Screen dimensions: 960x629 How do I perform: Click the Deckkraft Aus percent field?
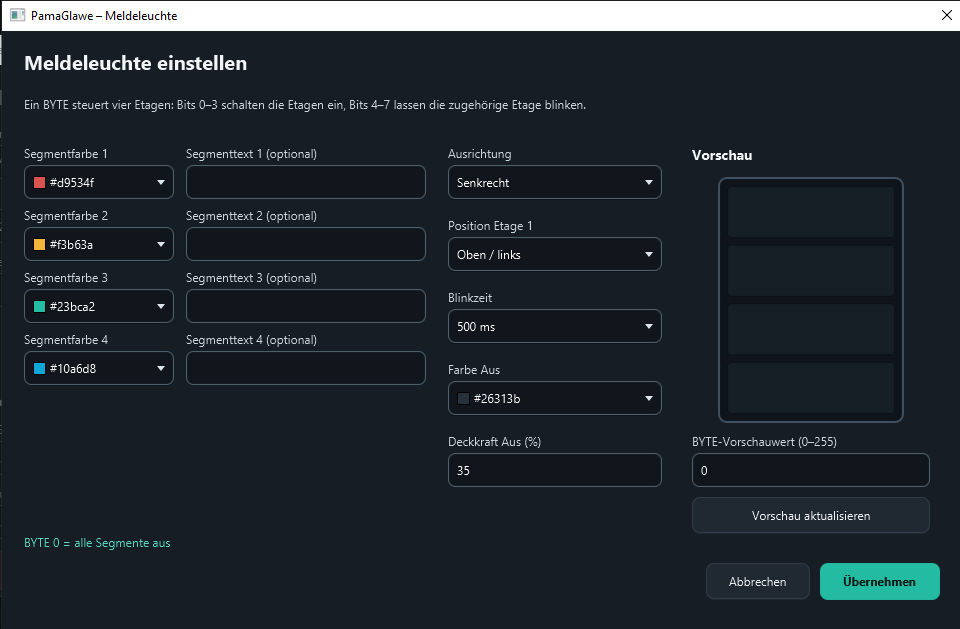(x=555, y=470)
